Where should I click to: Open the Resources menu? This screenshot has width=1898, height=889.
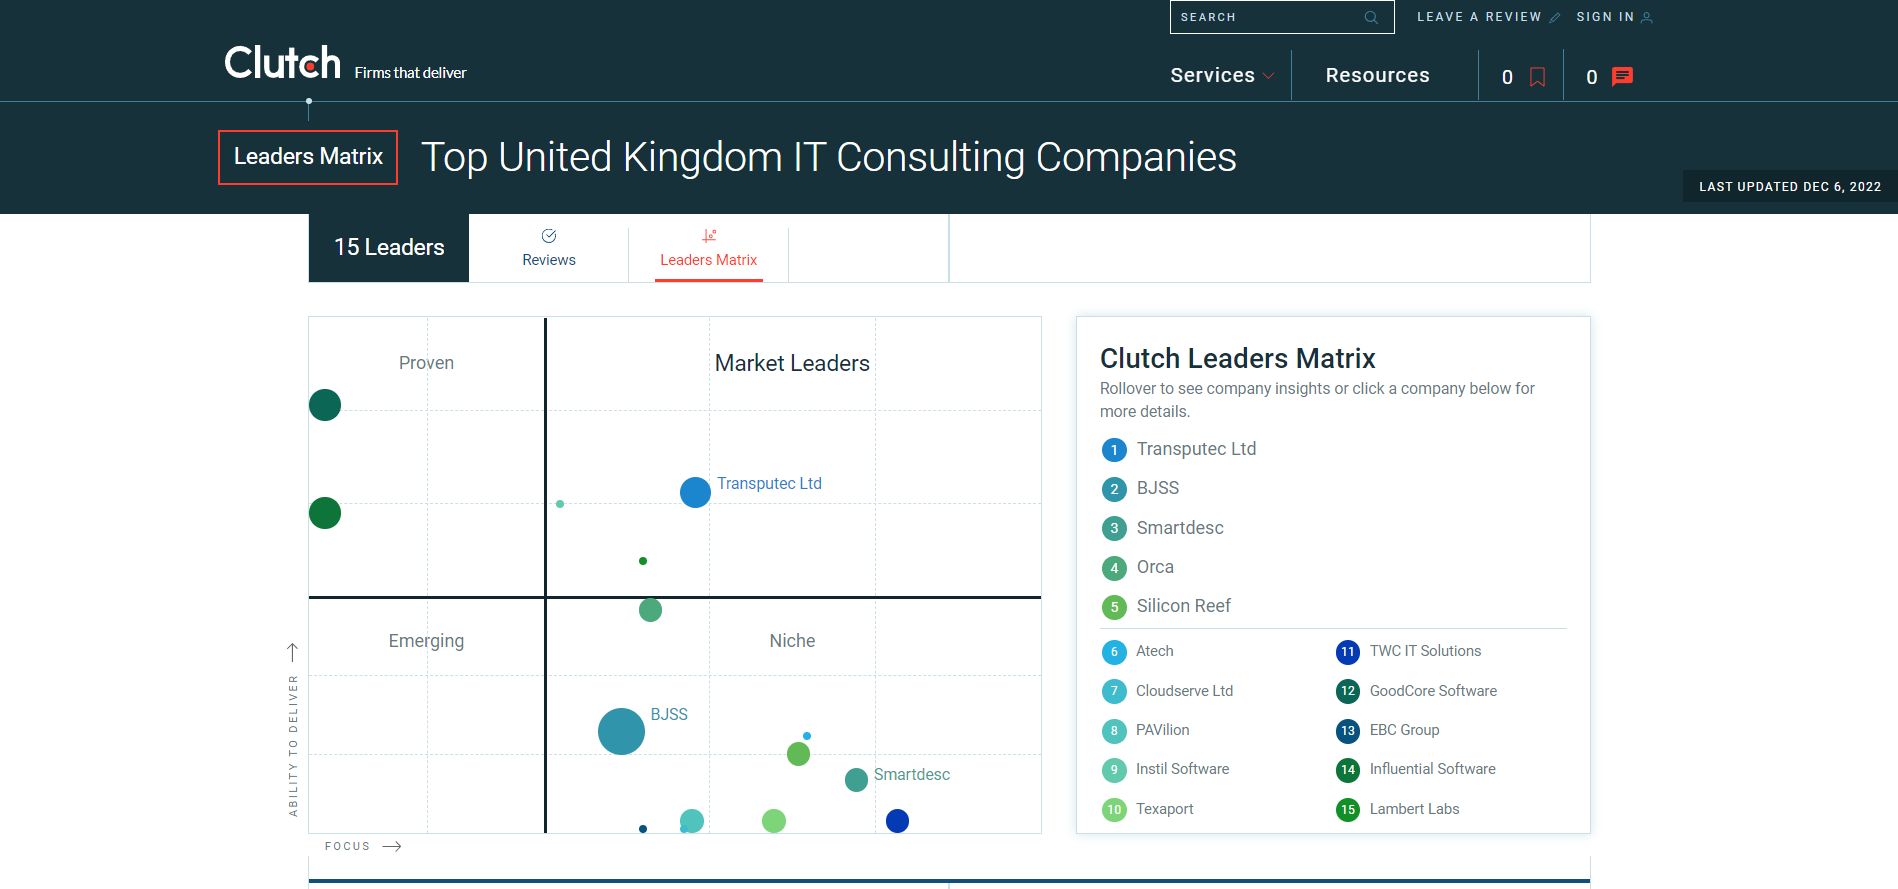click(1377, 76)
